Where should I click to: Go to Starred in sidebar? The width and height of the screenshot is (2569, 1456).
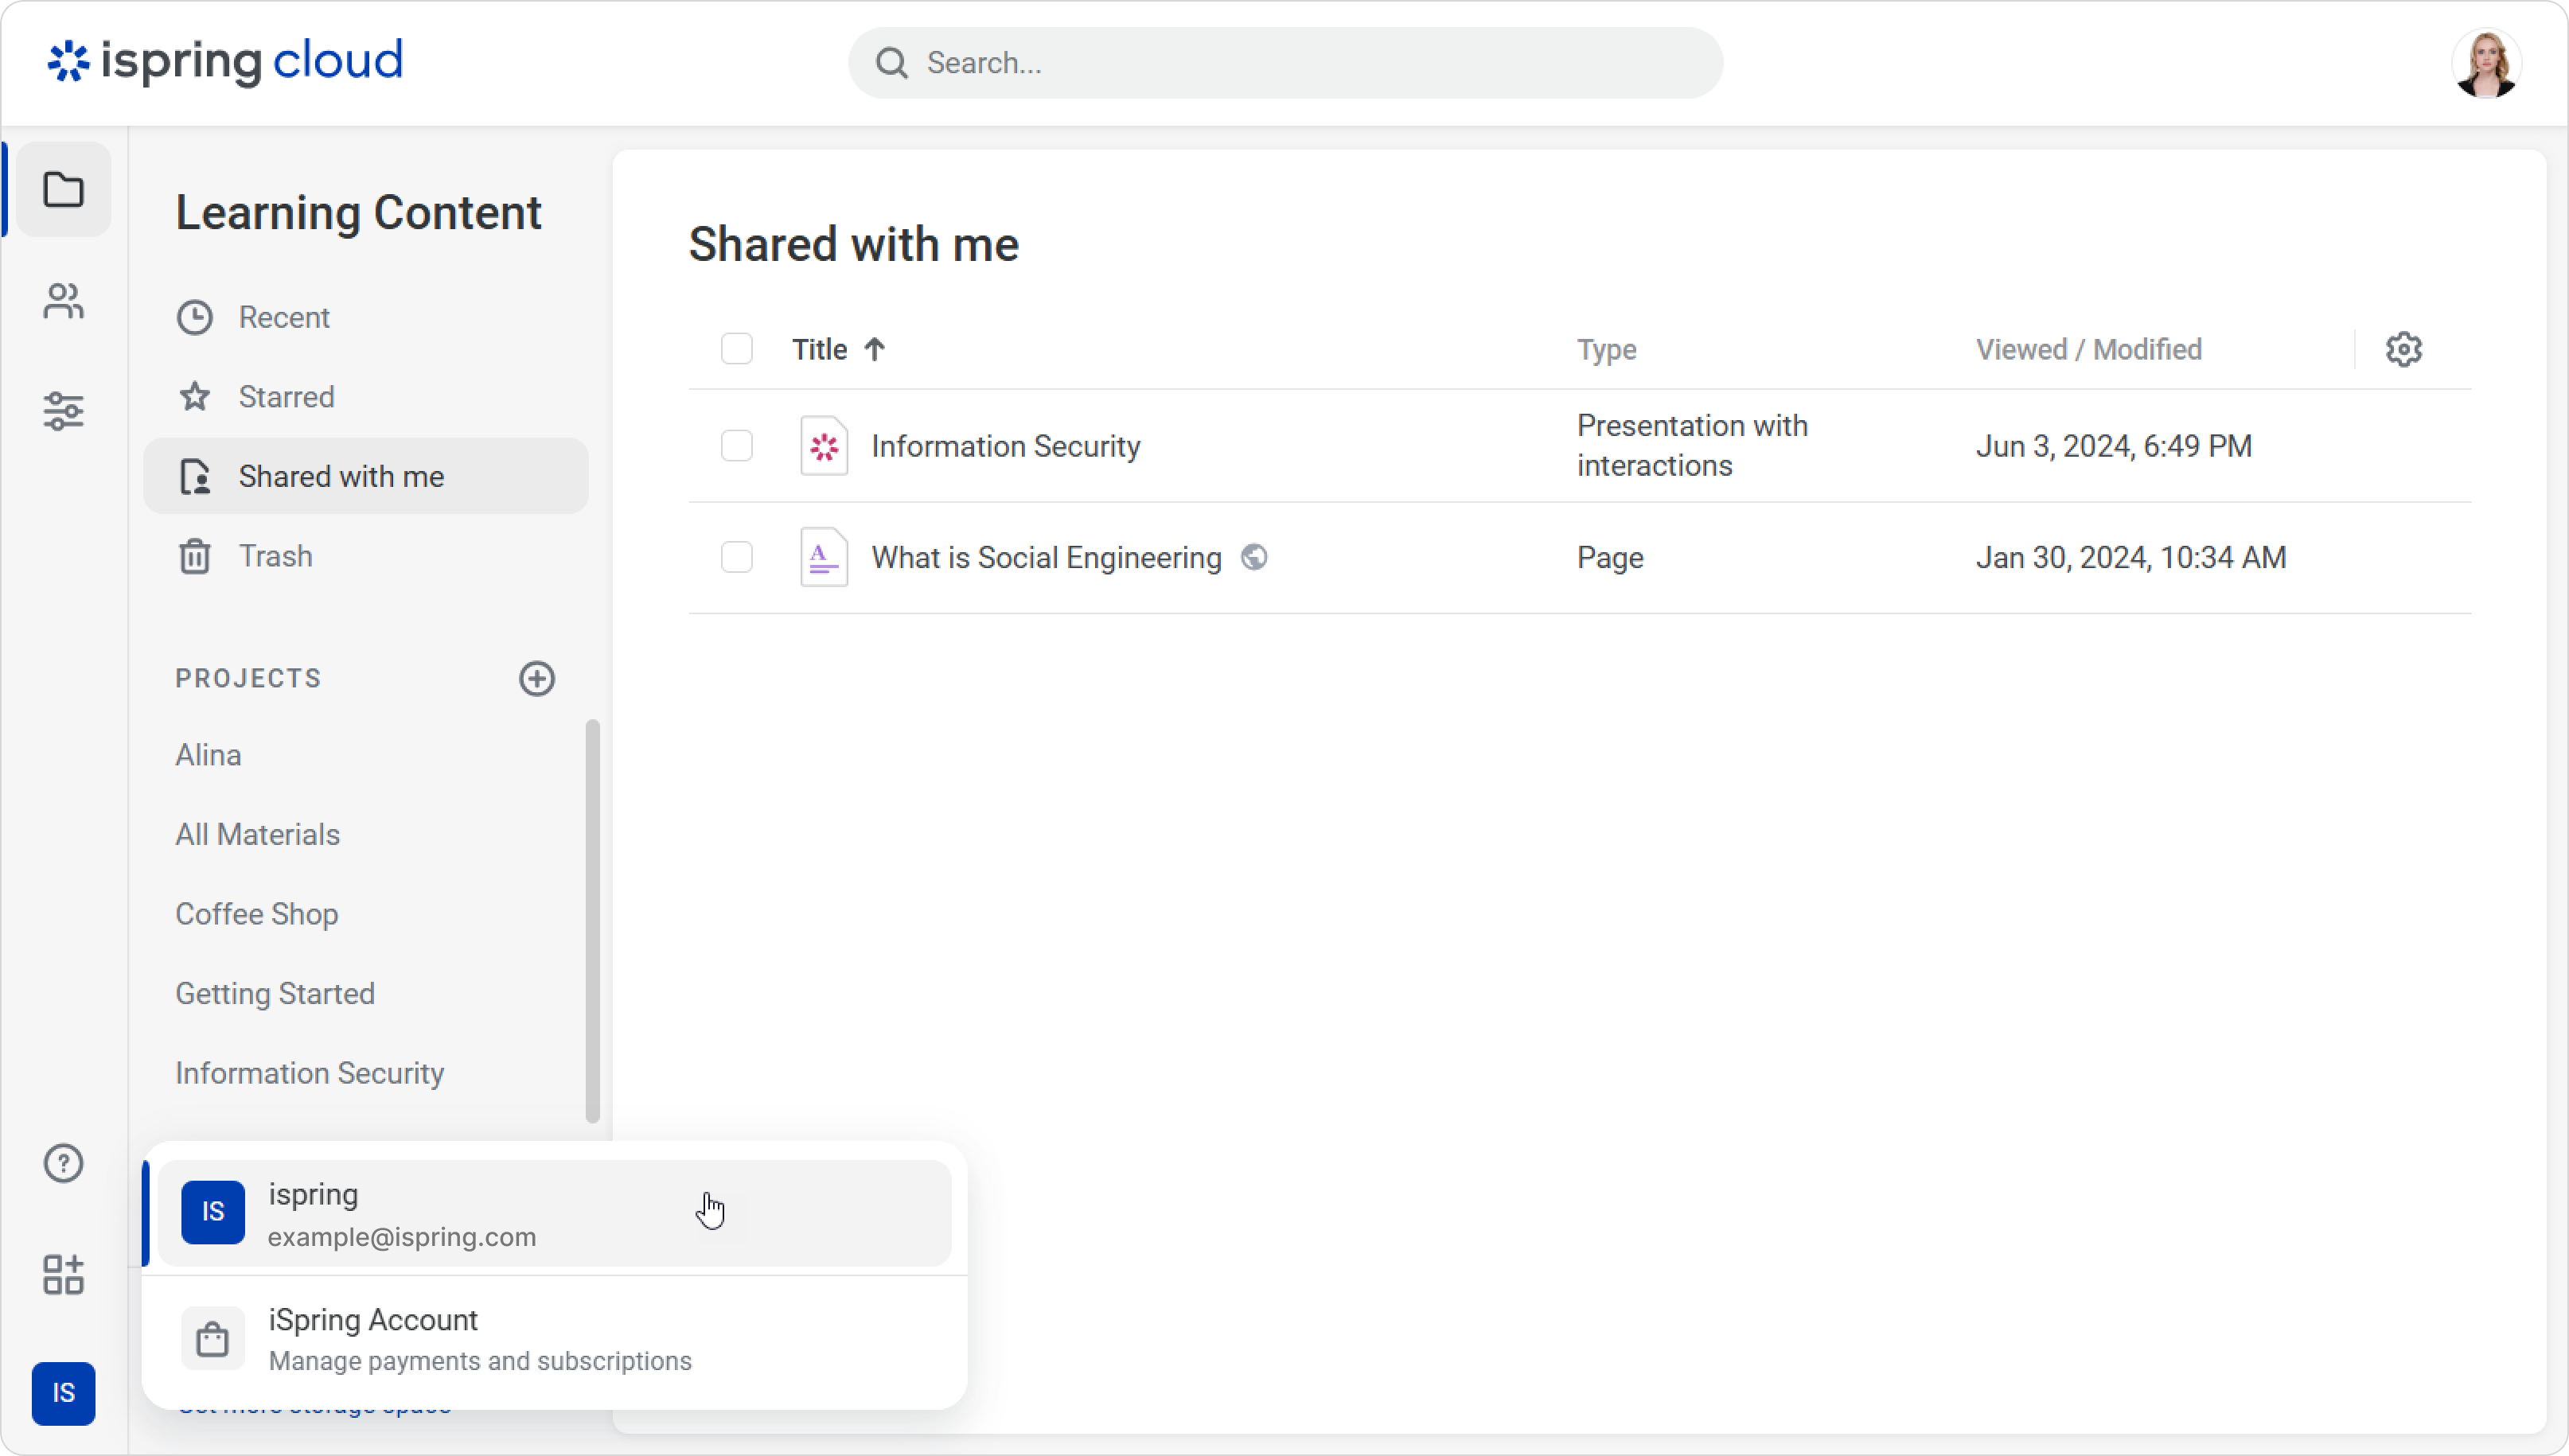pyautogui.click(x=286, y=397)
